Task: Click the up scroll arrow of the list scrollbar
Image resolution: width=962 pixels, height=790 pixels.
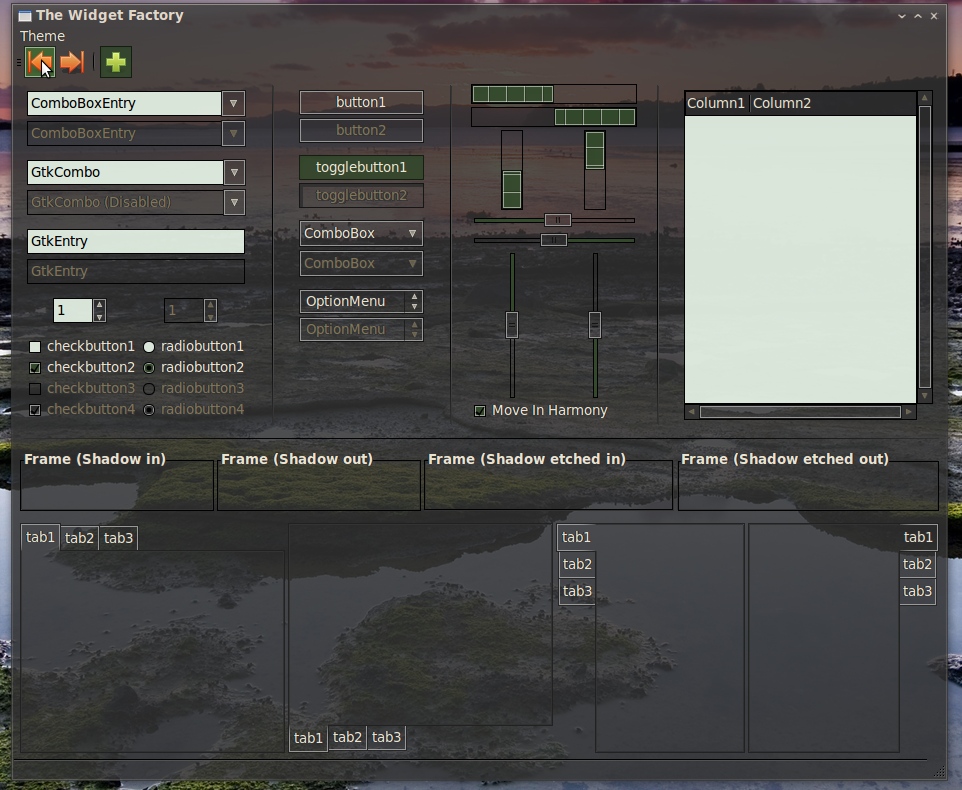Action: pos(925,98)
